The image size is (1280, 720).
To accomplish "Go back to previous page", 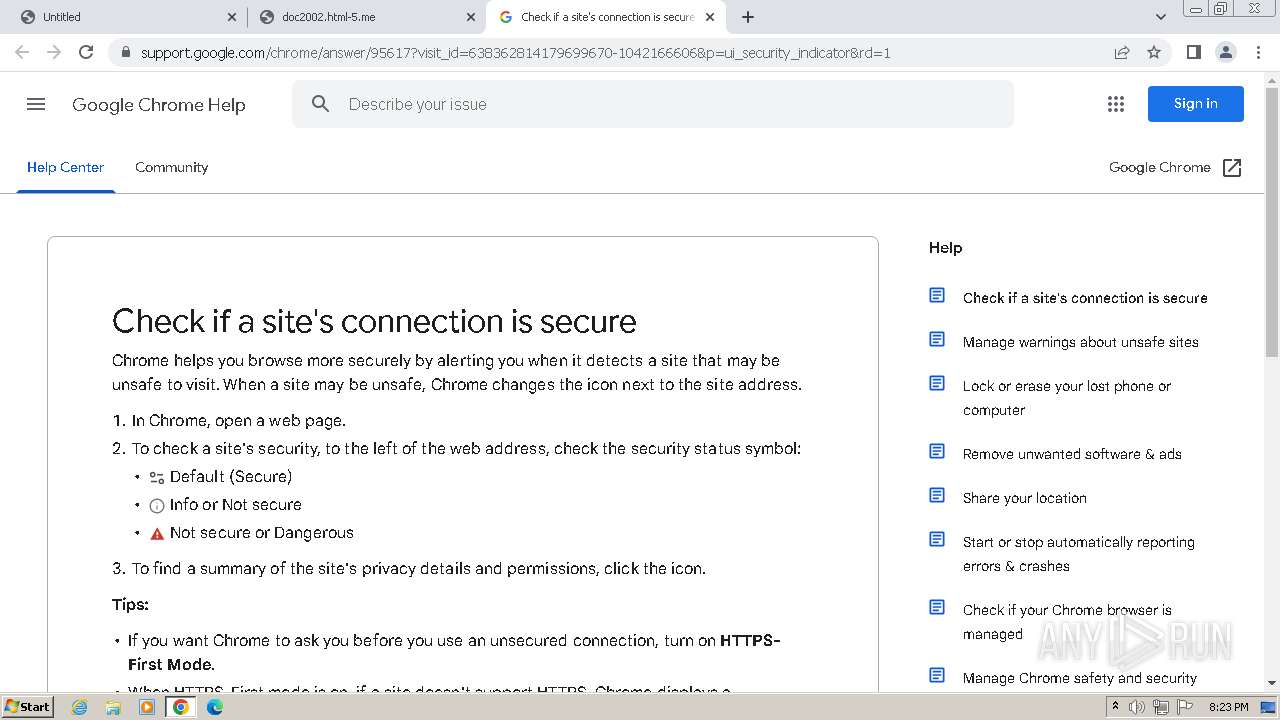I will point(22,52).
